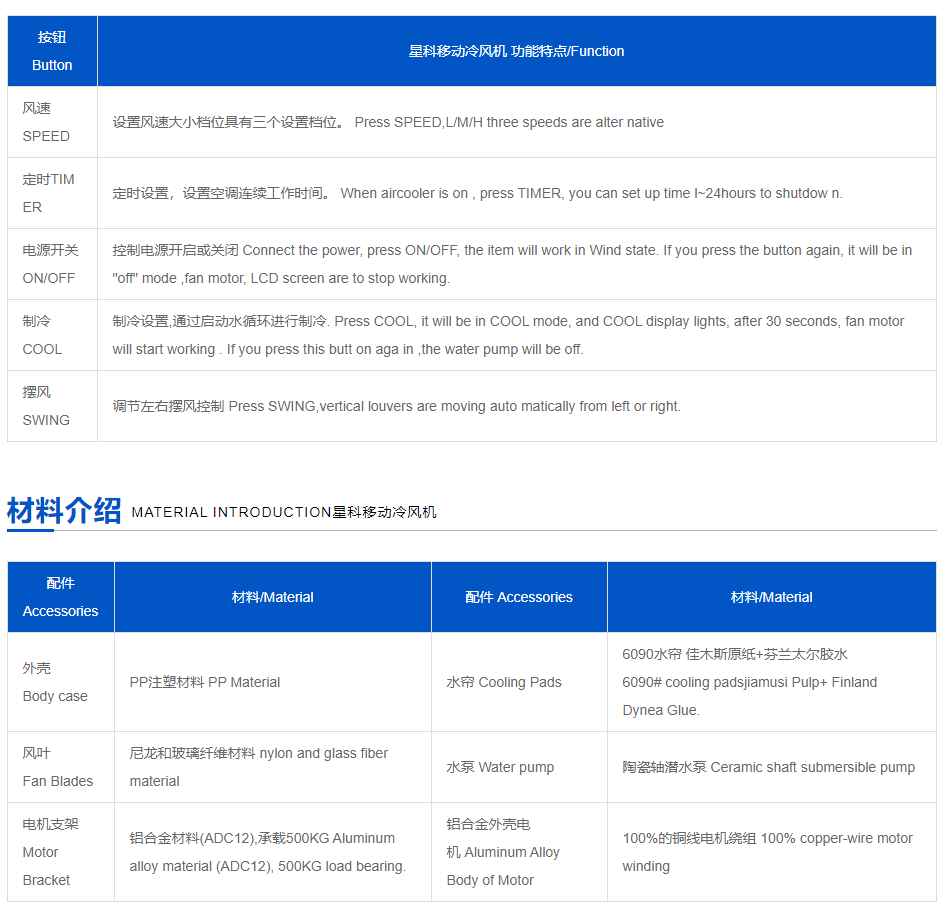This screenshot has height=915, width=942.
Task: Select the '风叶 Fan Blades' cell
Action: click(61, 767)
